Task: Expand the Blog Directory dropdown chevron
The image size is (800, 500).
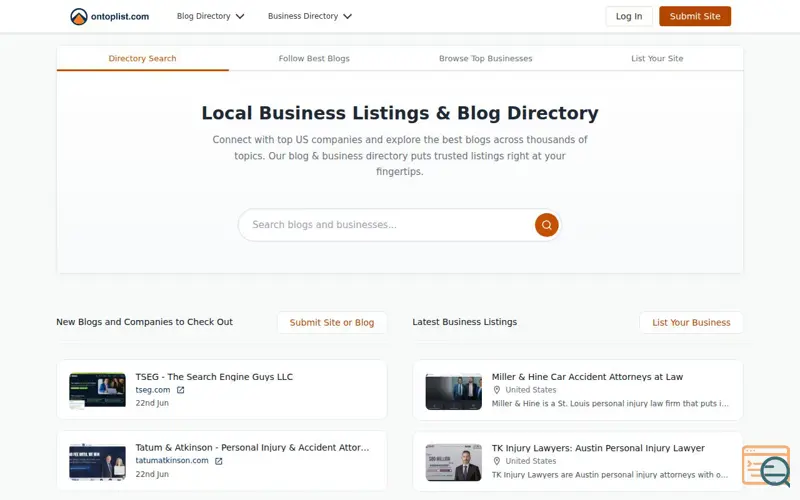Action: [x=240, y=16]
